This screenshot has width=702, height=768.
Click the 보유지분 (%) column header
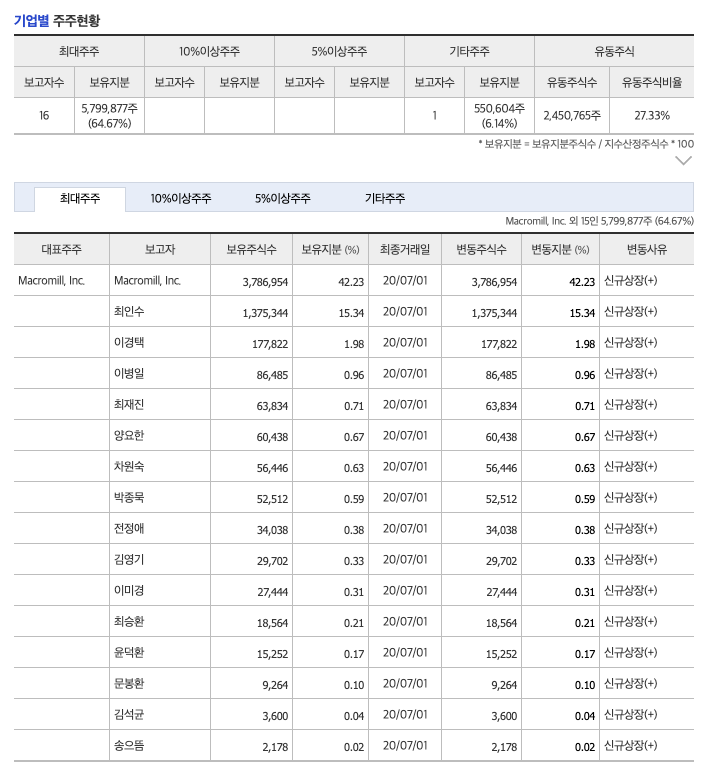coord(330,250)
